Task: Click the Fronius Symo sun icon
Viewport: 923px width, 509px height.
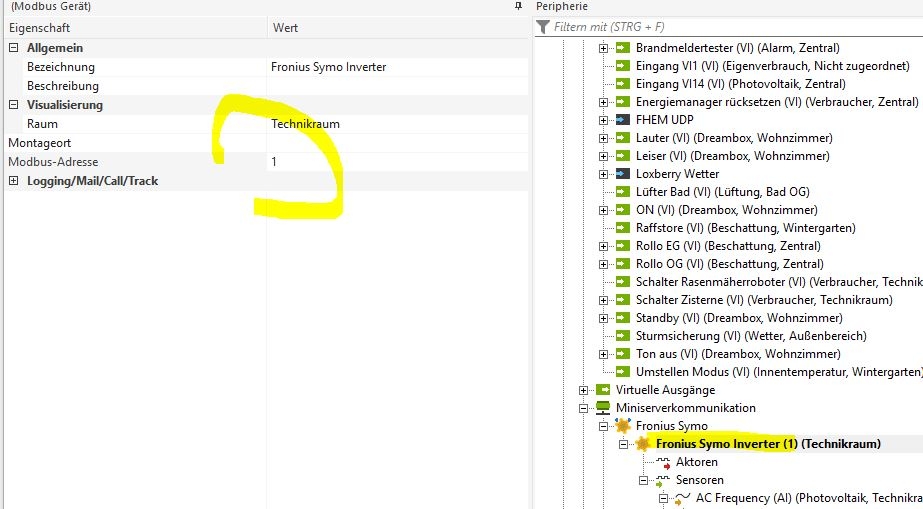Action: 623,425
